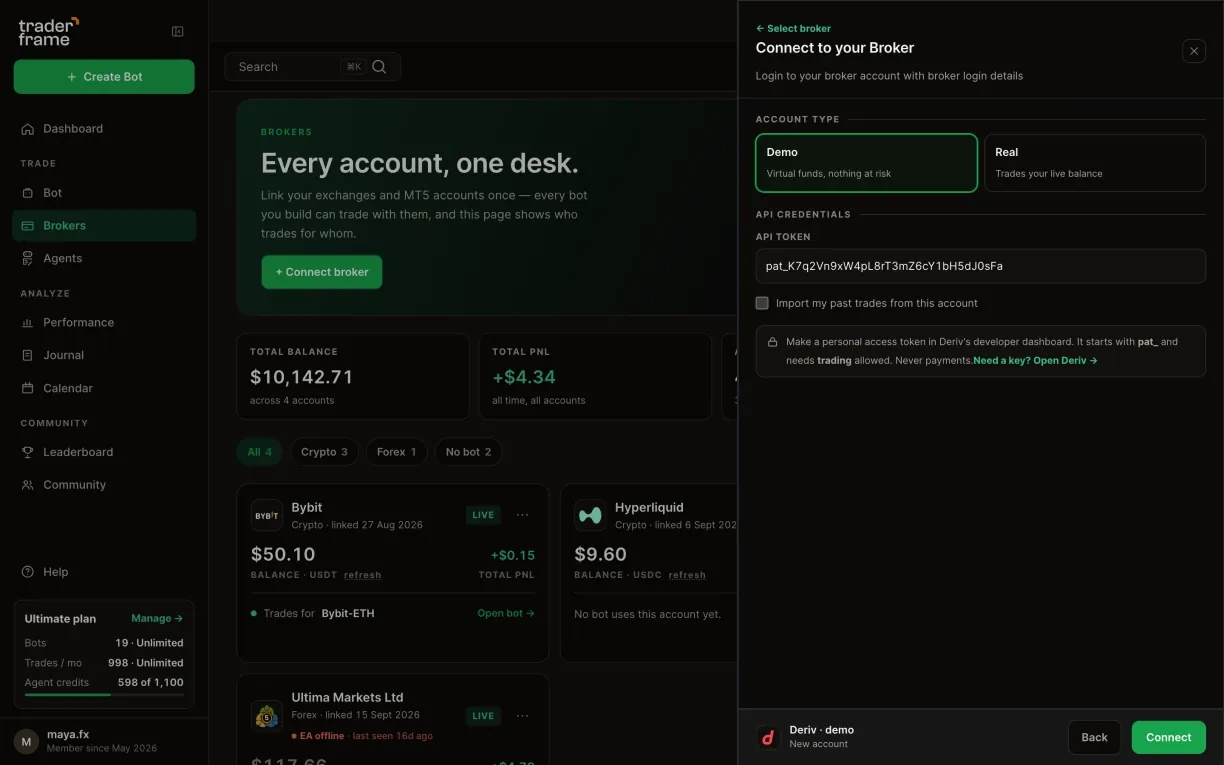Open the Calendar page
The image size is (1224, 765).
(x=104, y=388)
